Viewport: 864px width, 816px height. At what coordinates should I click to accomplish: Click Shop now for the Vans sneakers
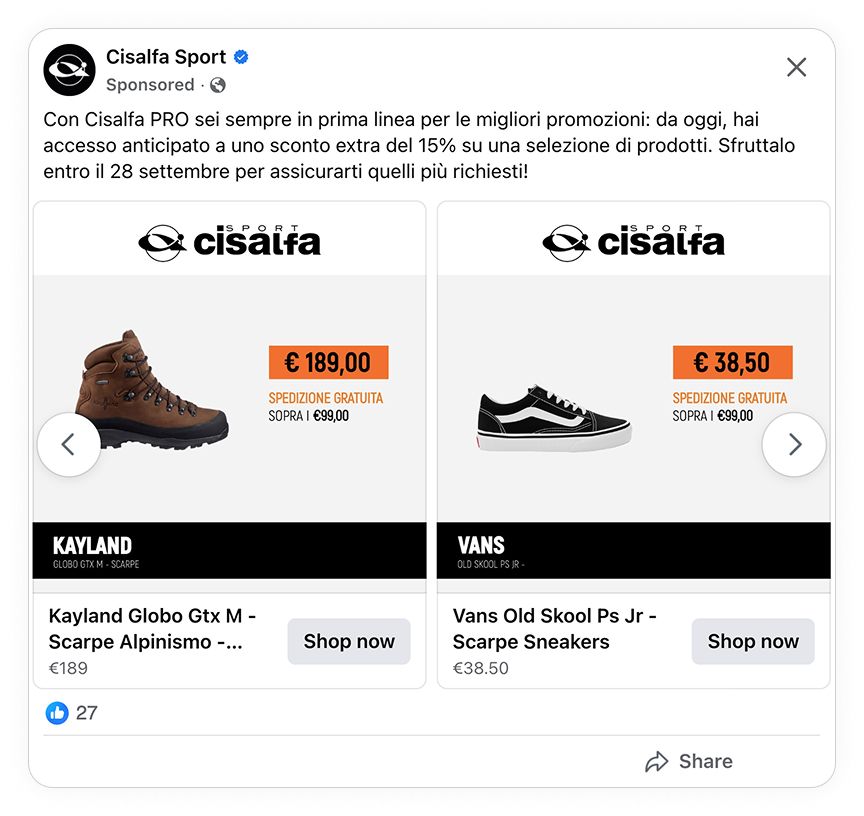[x=752, y=641]
